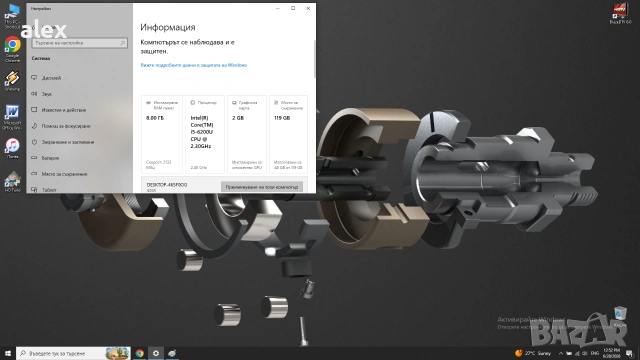The image size is (640, 360).
Task: Click the third pinned app icon in the taskbar
Action: [172, 353]
